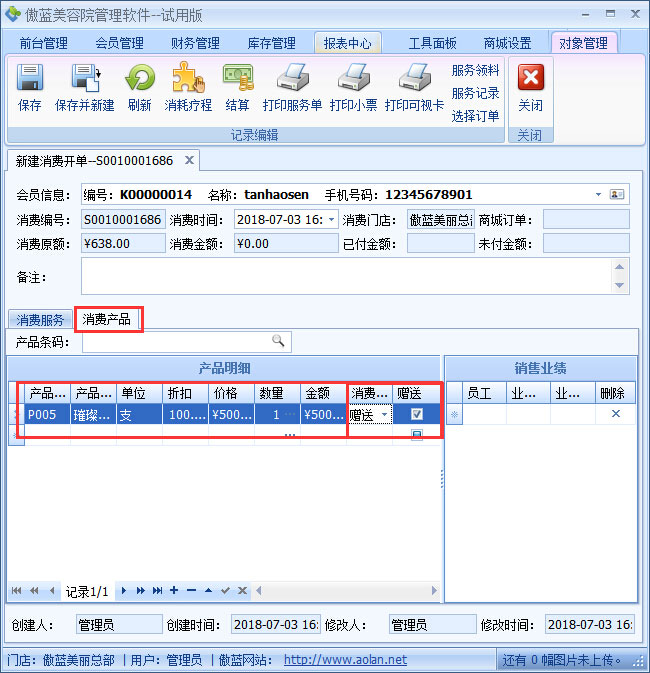Click the 结算 checkout money icon
The width and height of the screenshot is (650, 673).
coord(238,80)
